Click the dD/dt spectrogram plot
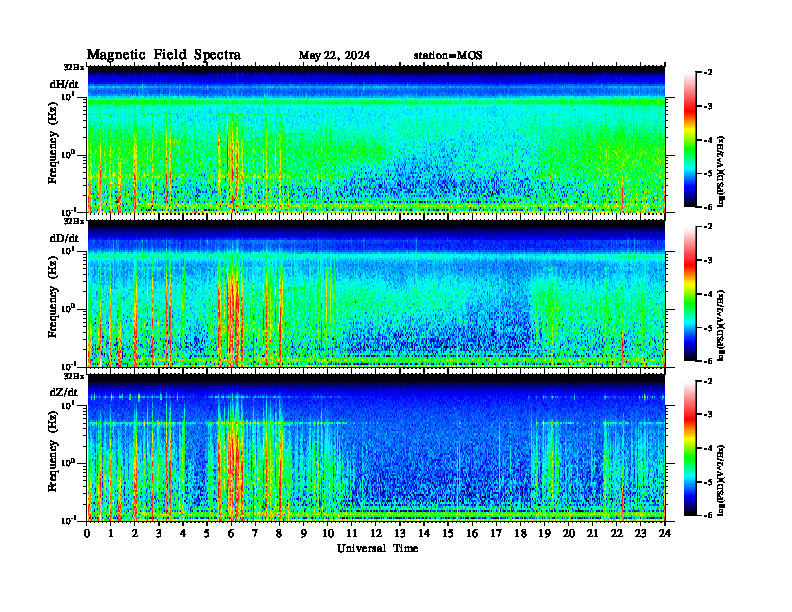 click(376, 293)
